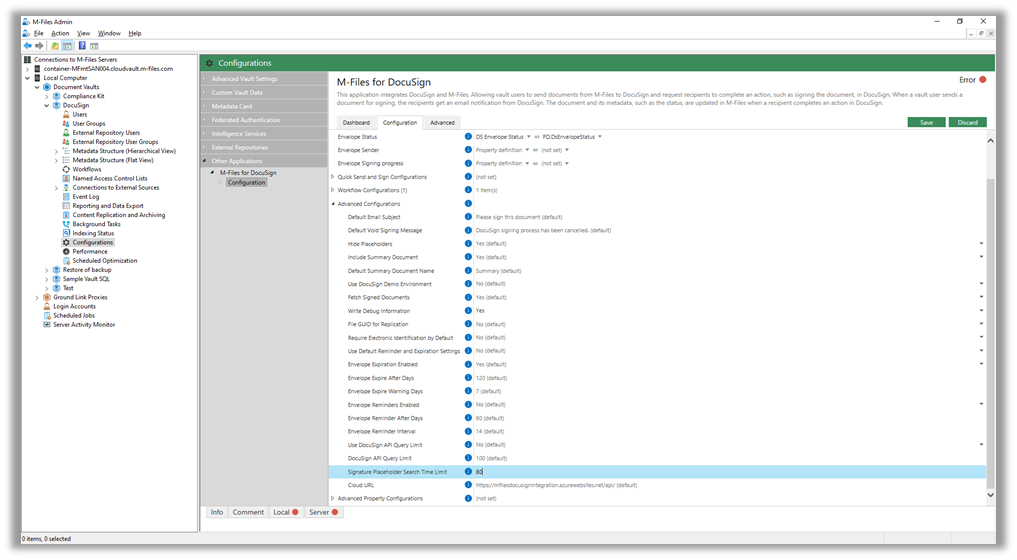The width and height of the screenshot is (1017, 560).
Task: Click the info icon for Envelope Reminder Interval
Action: pos(468,431)
